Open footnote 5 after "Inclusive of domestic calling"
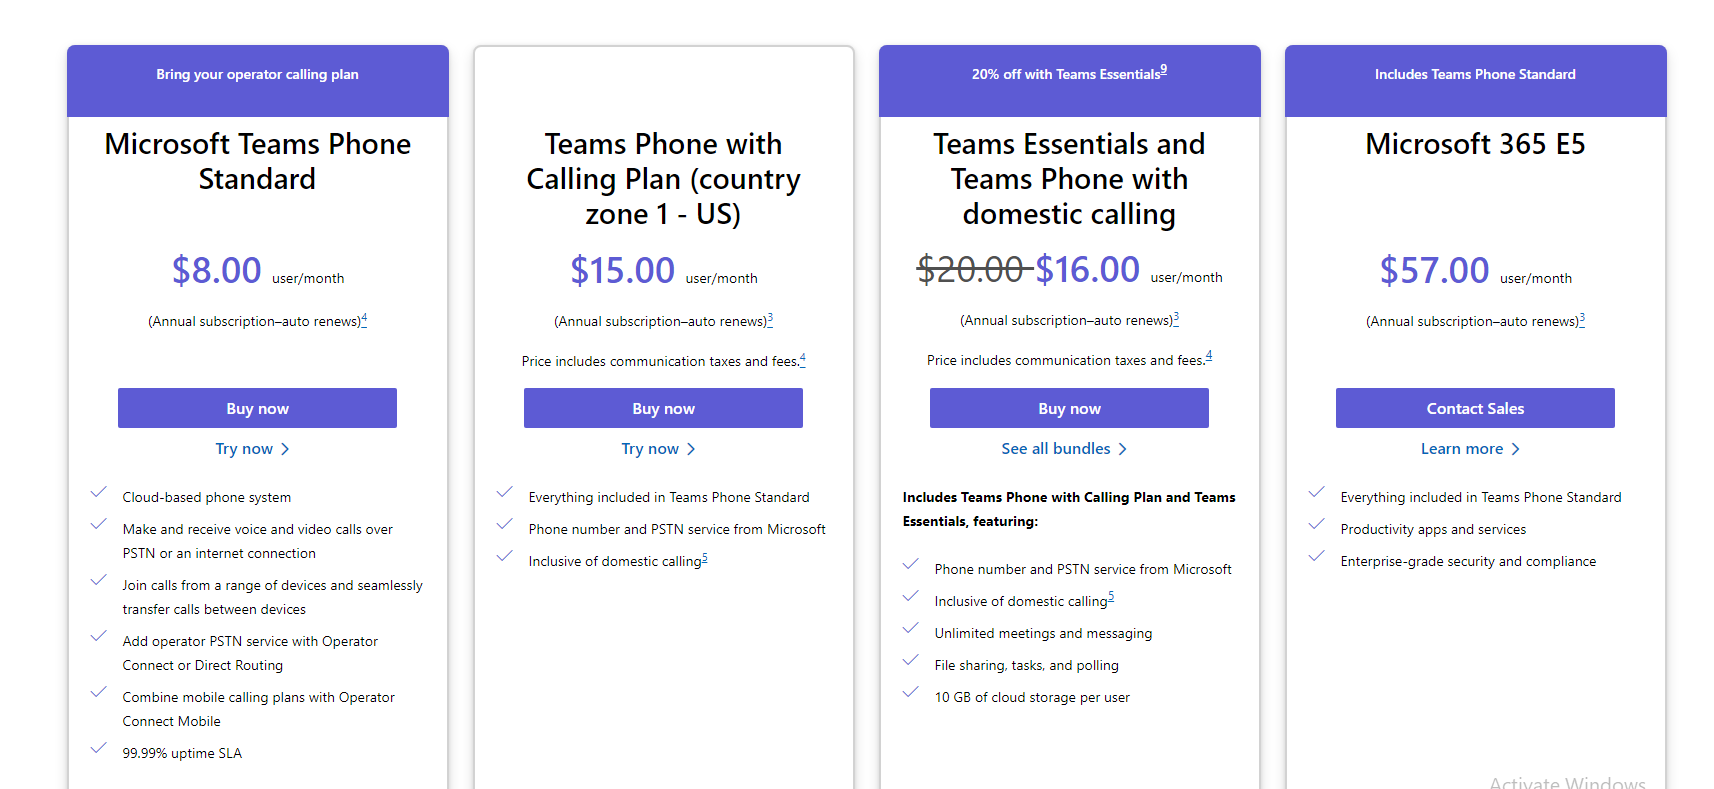This screenshot has height=789, width=1714. point(705,556)
